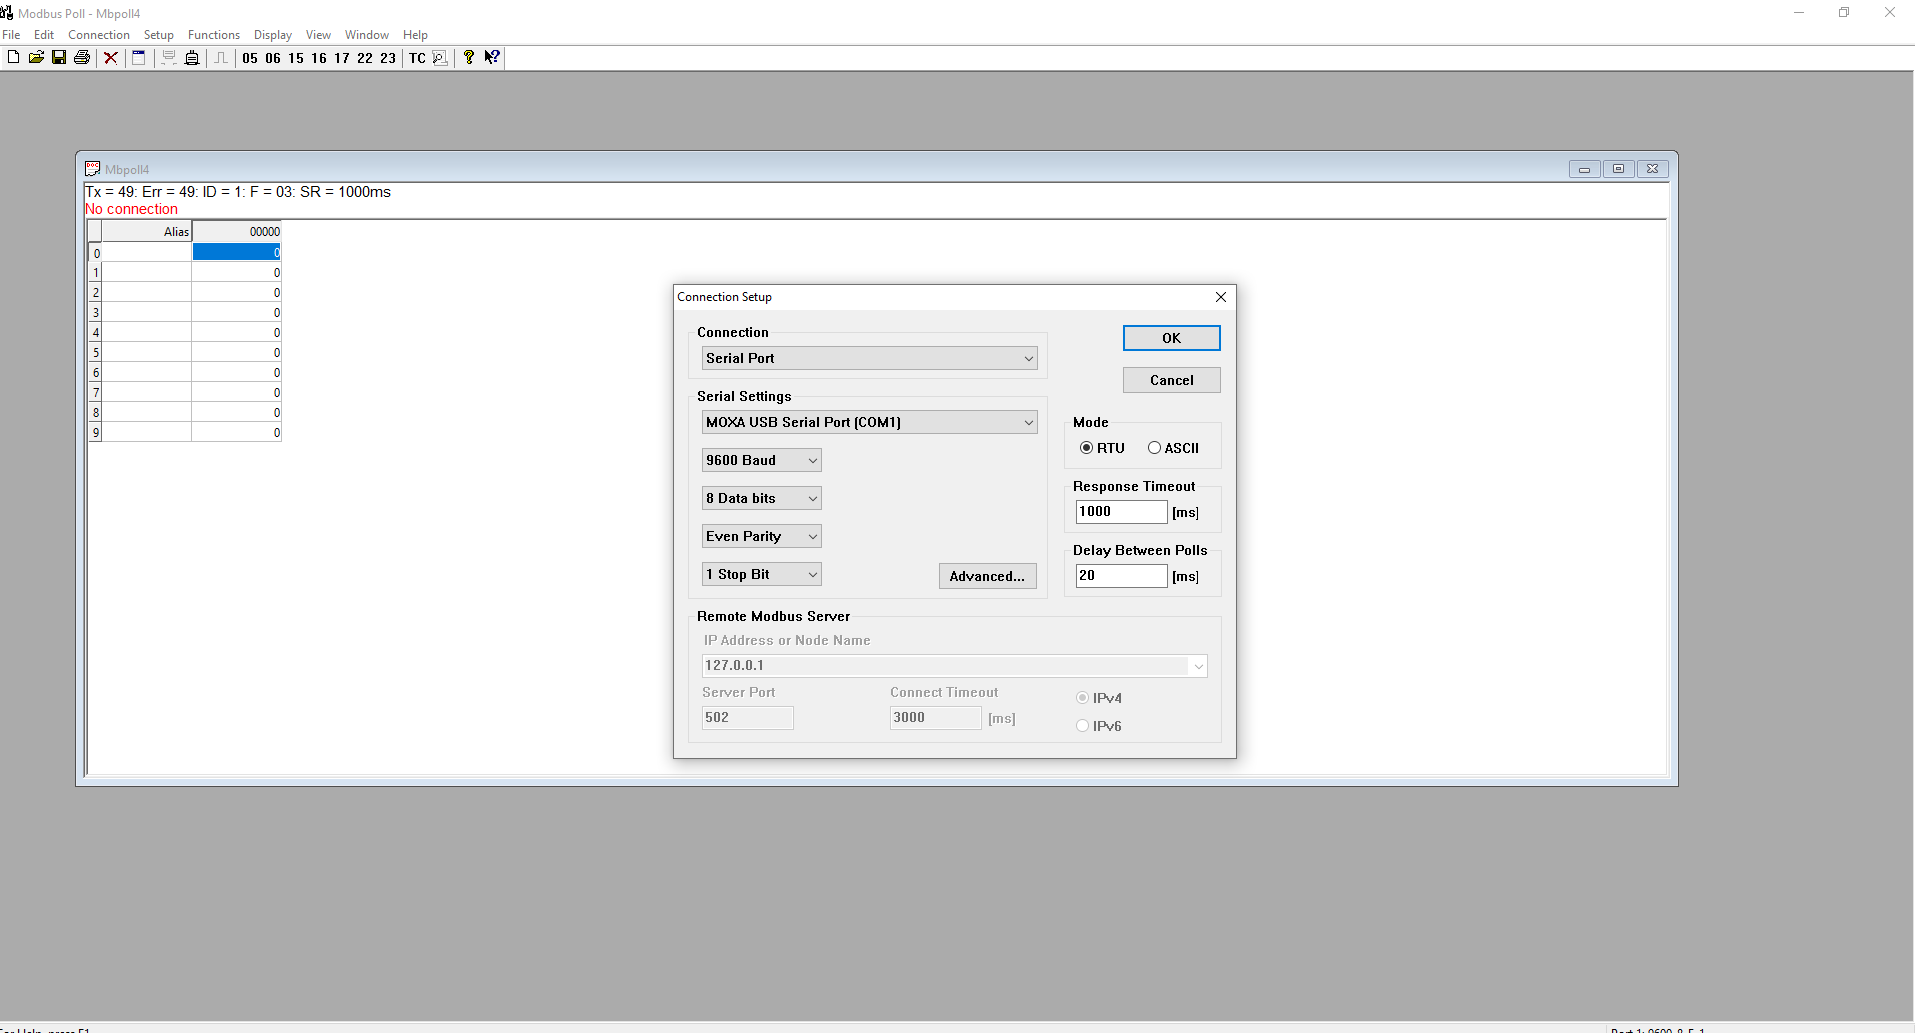Select the ASCII mode radio button
The image size is (1915, 1033).
pyautogui.click(x=1154, y=448)
